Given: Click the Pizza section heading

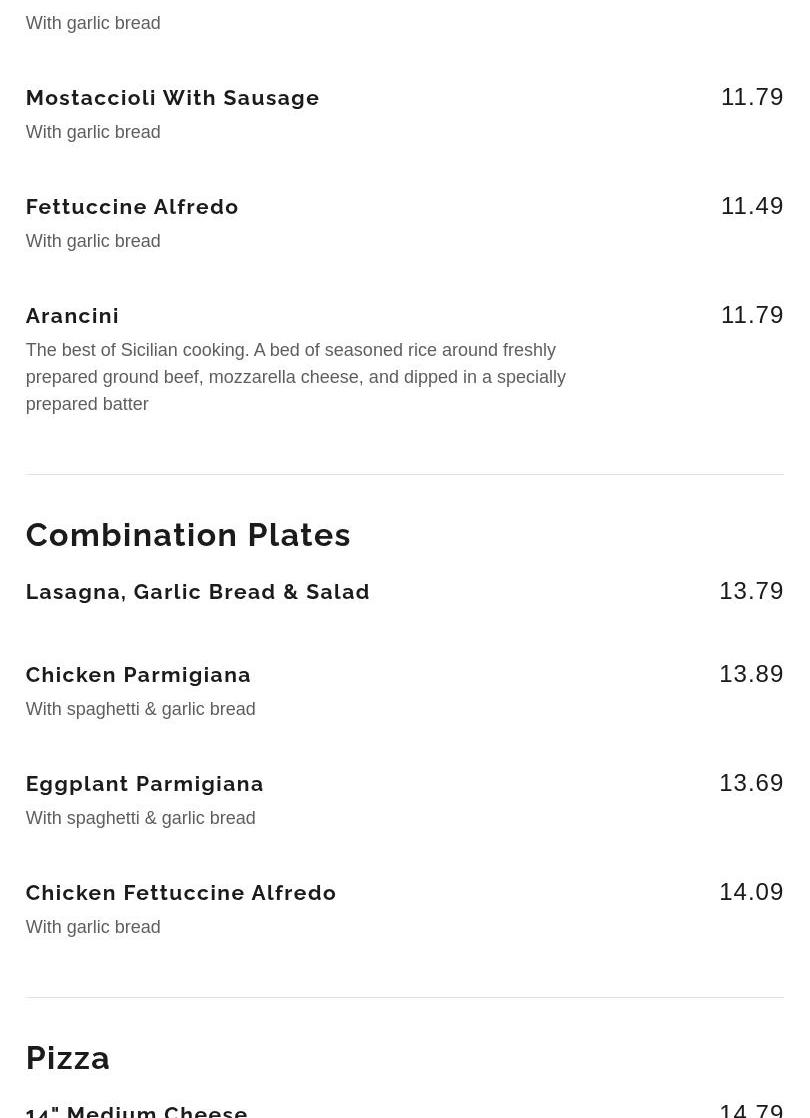Looking at the screenshot, I should pos(68,1058).
